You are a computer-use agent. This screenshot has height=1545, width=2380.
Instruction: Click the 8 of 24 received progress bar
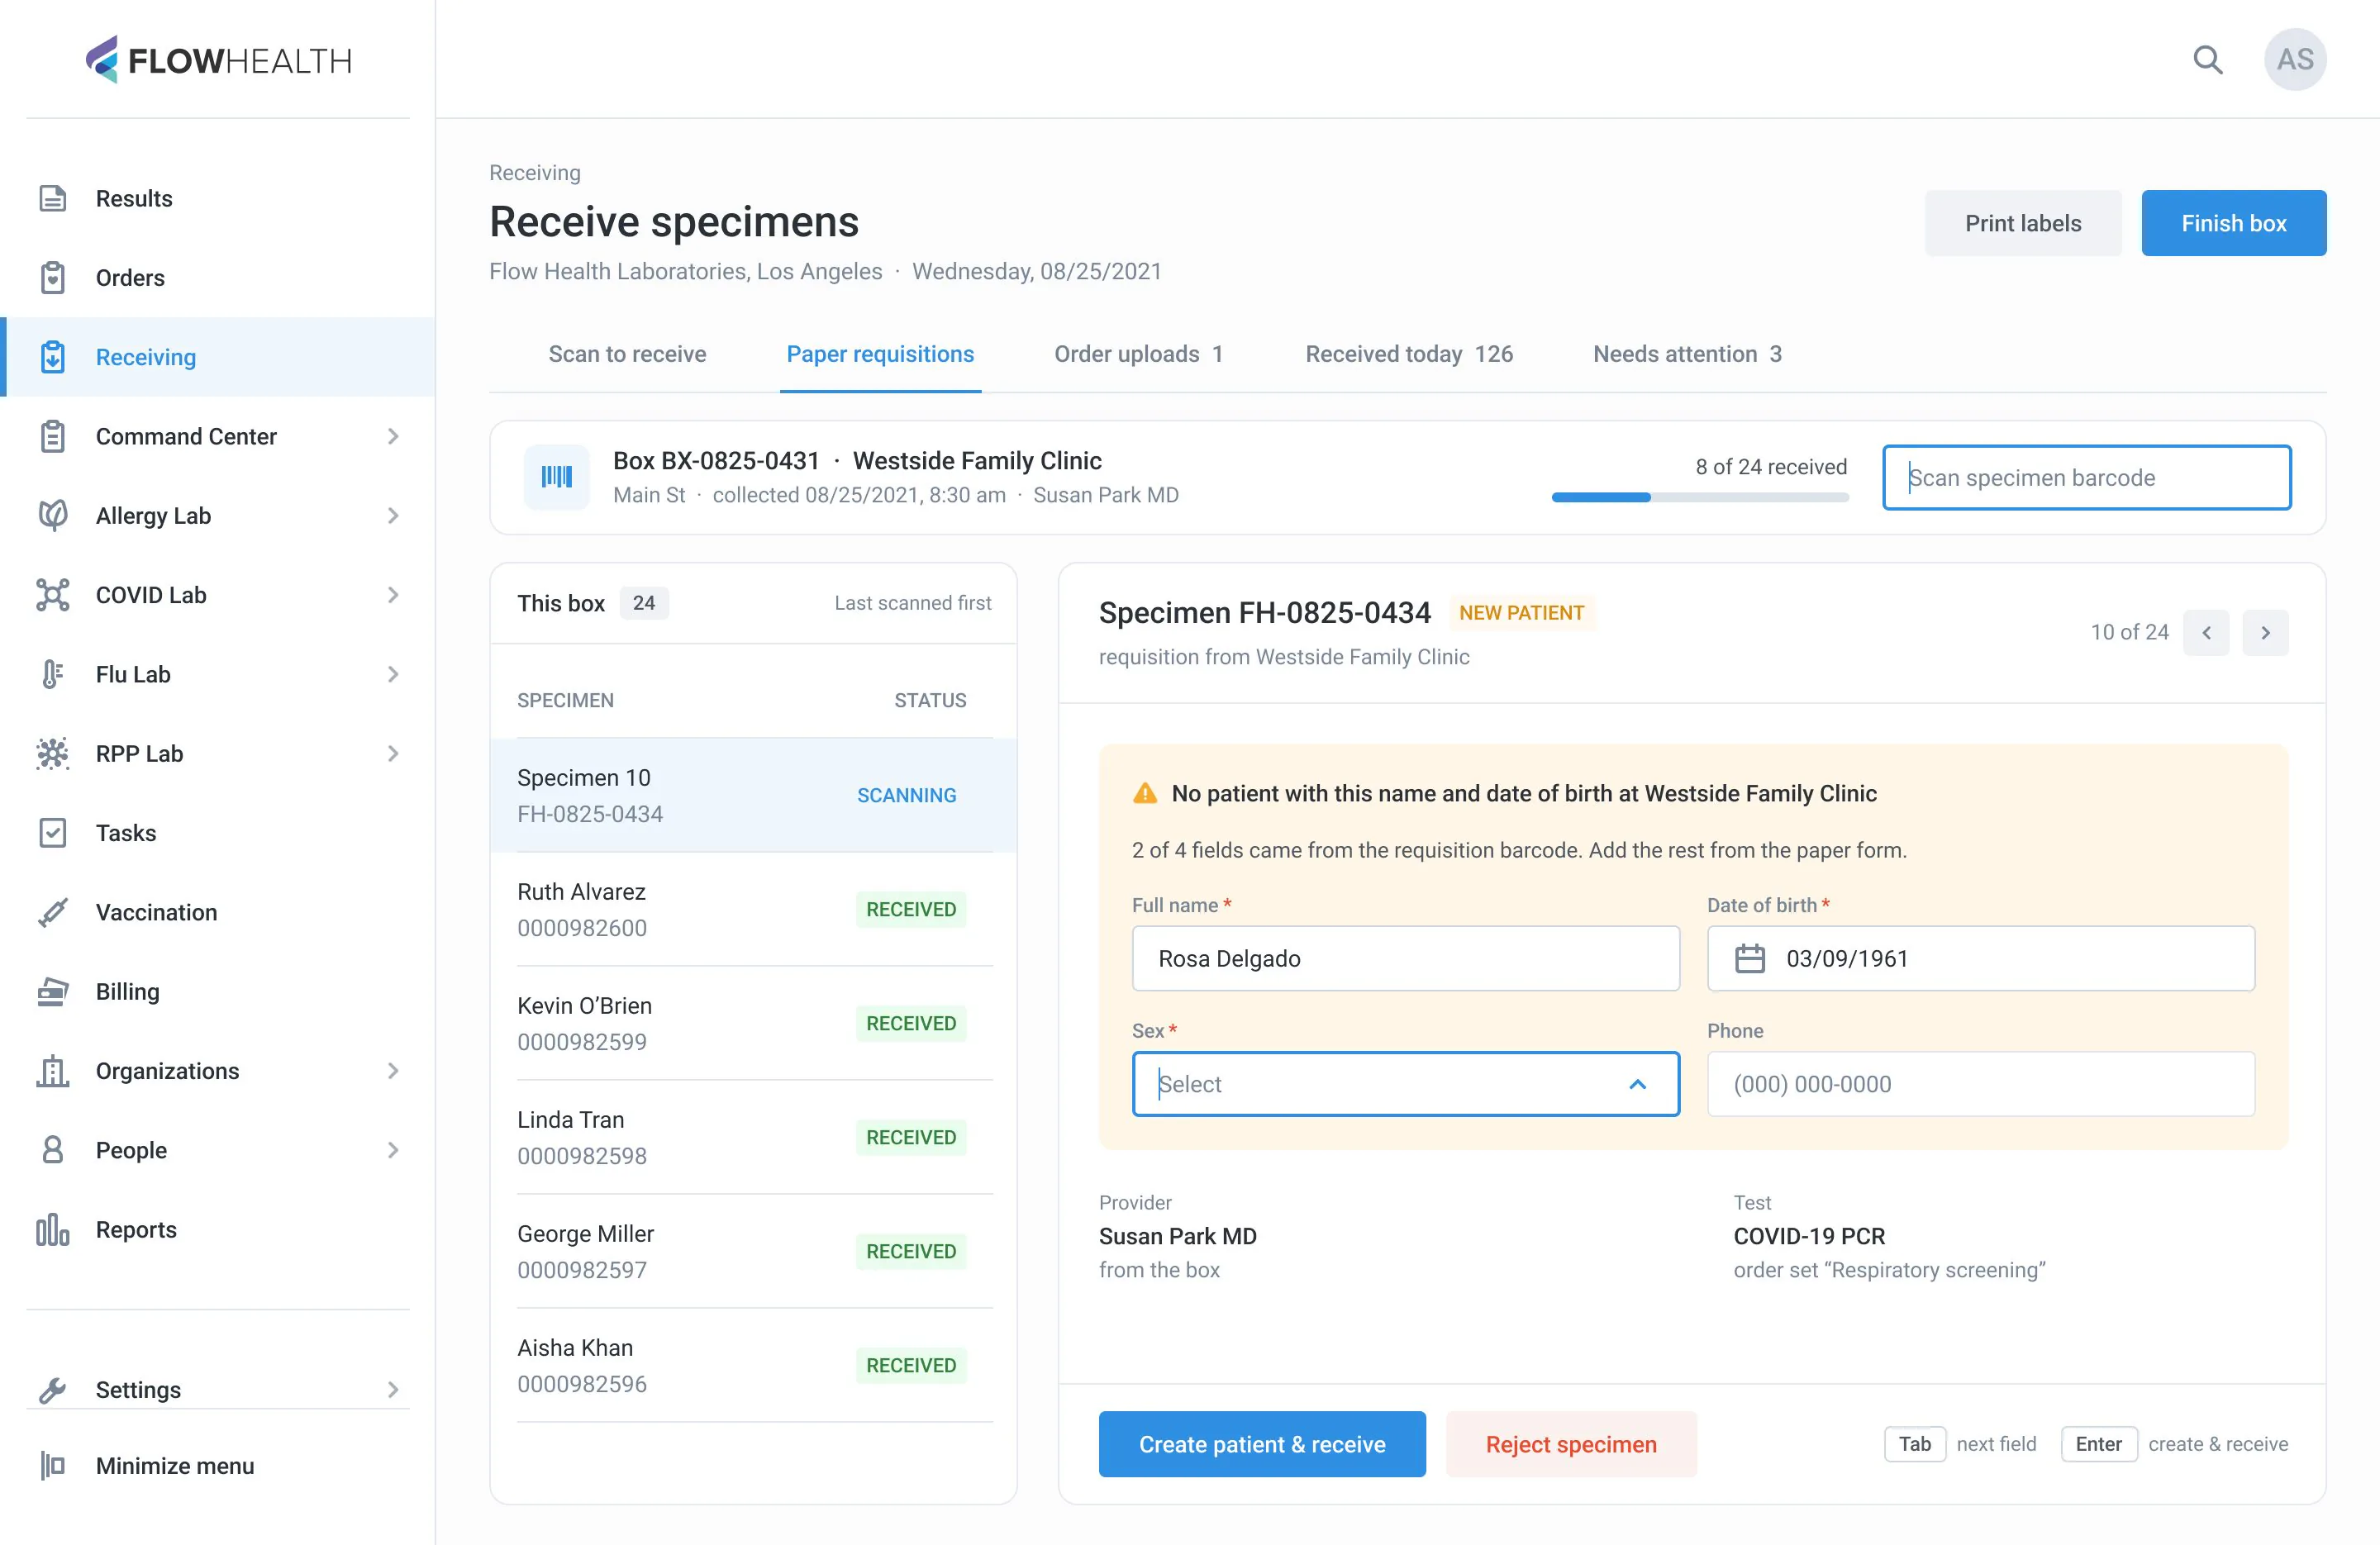click(x=1699, y=497)
